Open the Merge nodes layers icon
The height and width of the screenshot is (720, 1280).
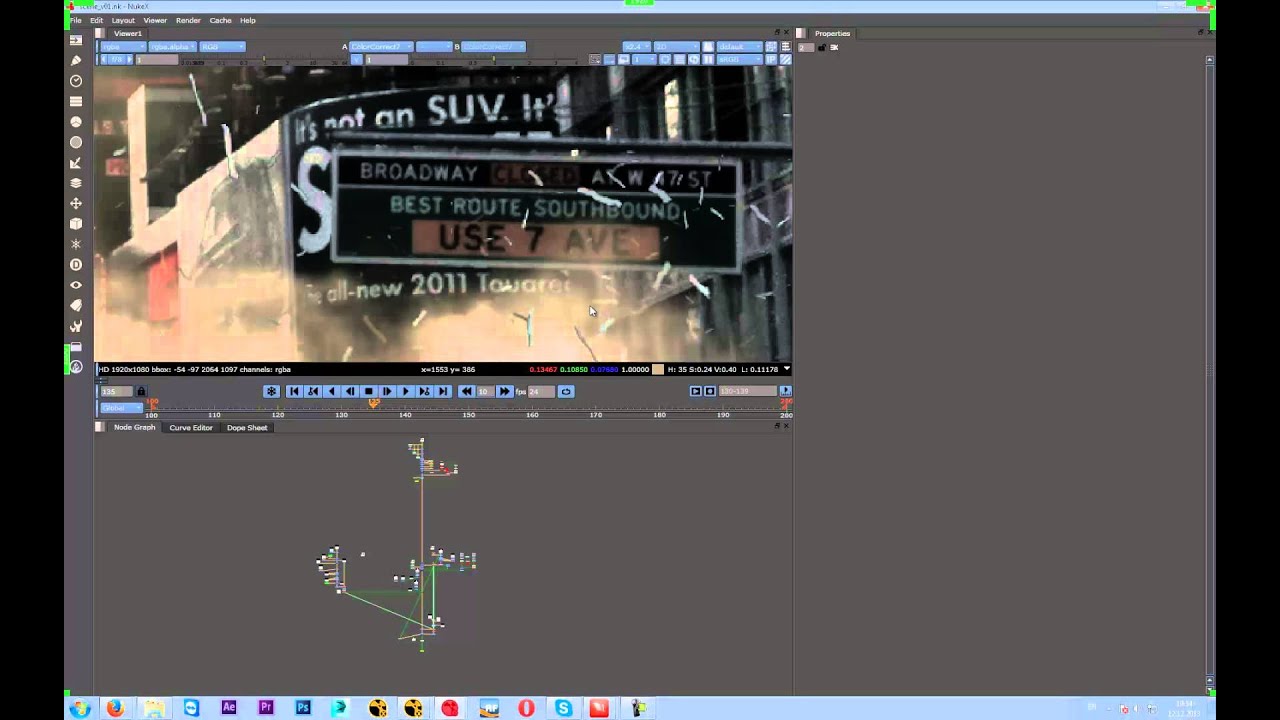point(76,183)
